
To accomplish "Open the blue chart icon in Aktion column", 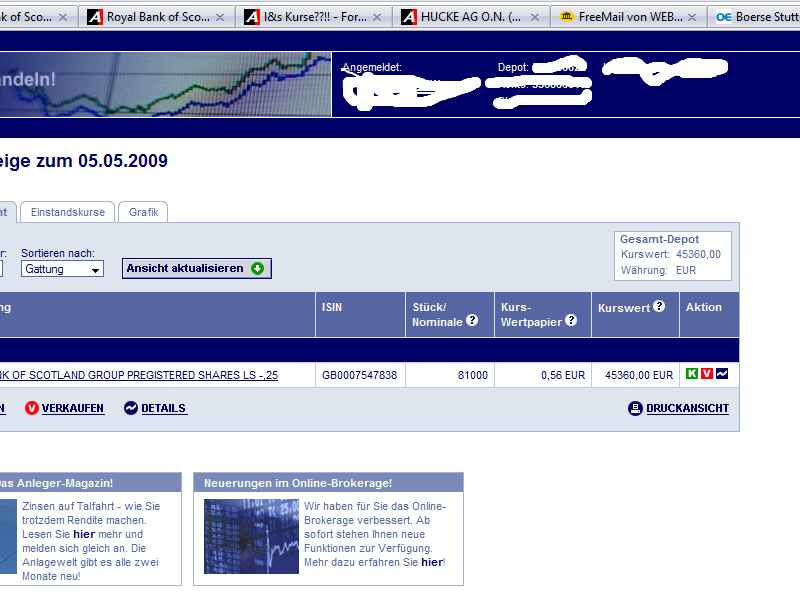I will [722, 373].
